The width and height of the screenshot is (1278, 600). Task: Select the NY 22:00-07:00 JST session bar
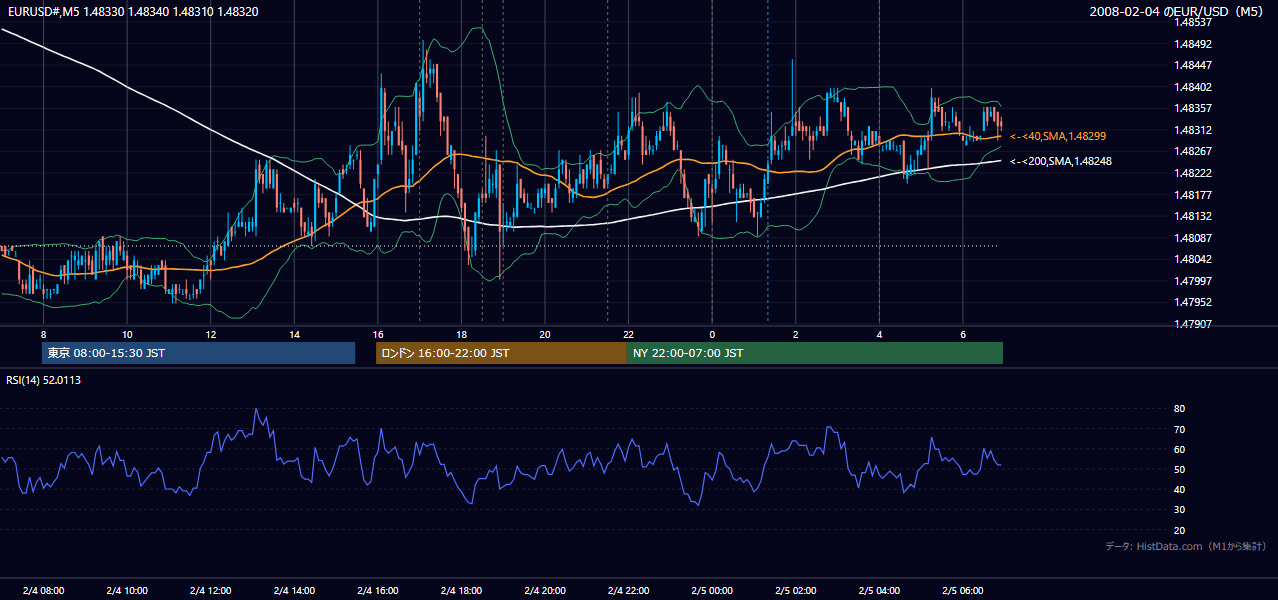coord(815,353)
